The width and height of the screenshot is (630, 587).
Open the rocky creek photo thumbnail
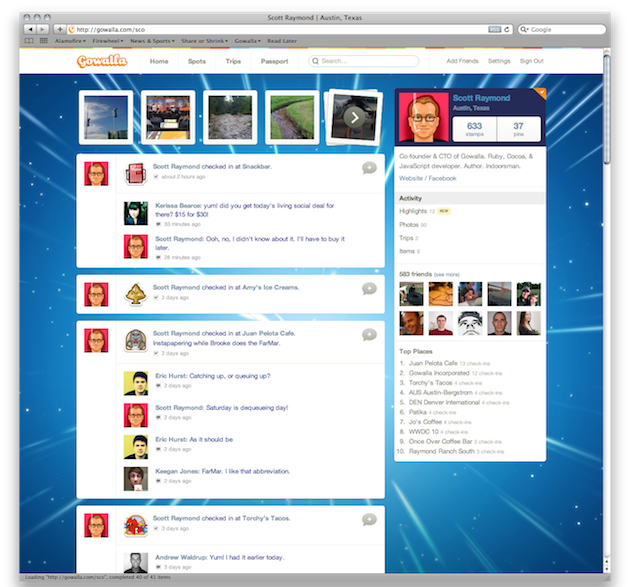click(230, 117)
